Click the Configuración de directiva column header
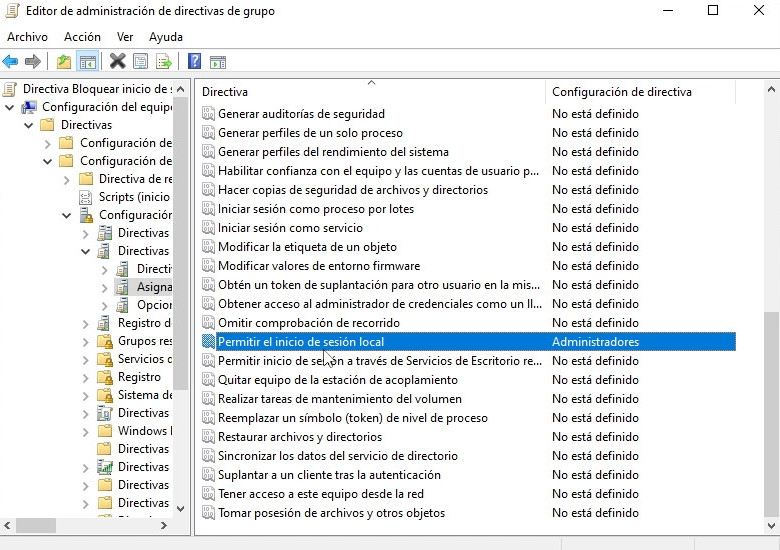This screenshot has height=550, width=780. pos(621,92)
